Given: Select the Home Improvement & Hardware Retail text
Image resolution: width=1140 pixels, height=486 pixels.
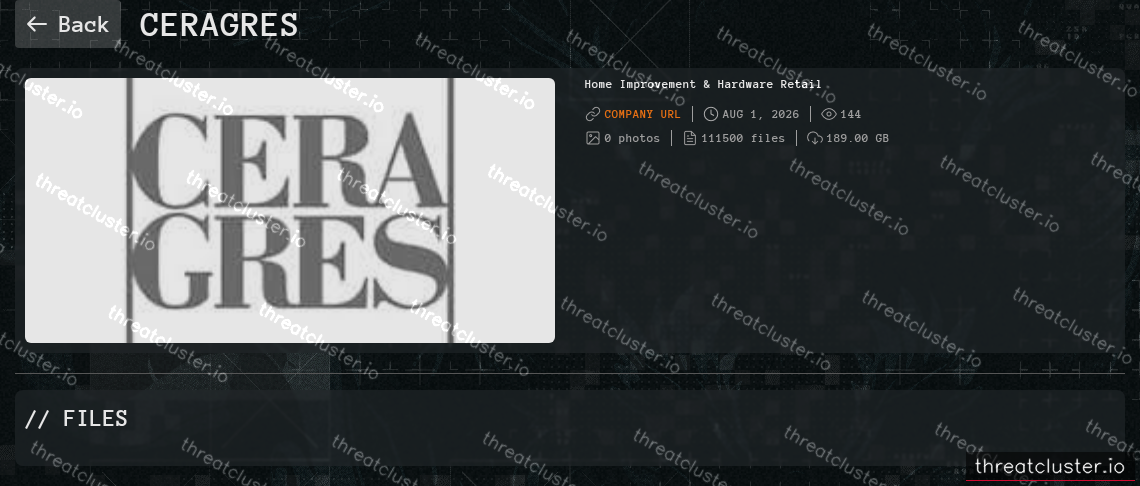Looking at the screenshot, I should click(x=703, y=84).
